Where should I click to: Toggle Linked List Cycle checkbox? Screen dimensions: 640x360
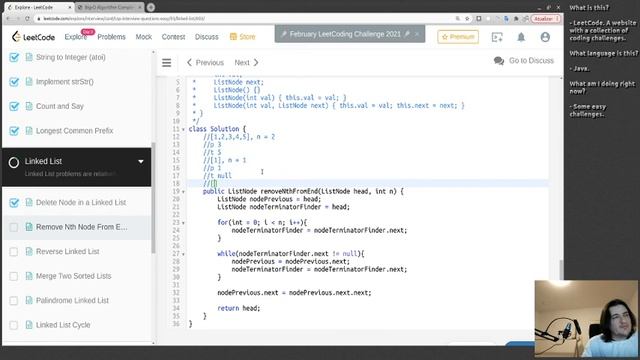[14, 325]
